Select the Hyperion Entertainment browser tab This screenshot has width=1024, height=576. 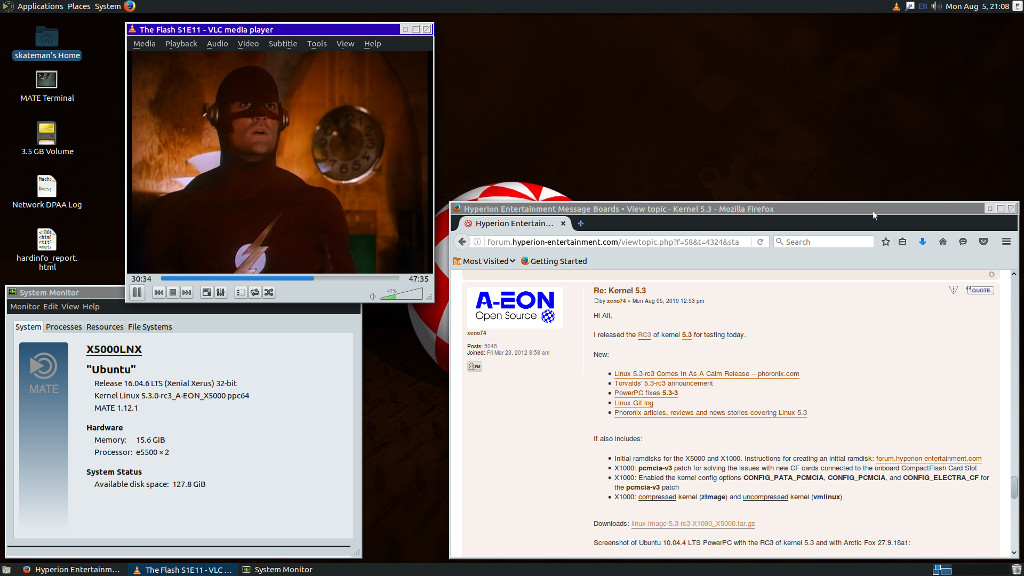coord(515,223)
